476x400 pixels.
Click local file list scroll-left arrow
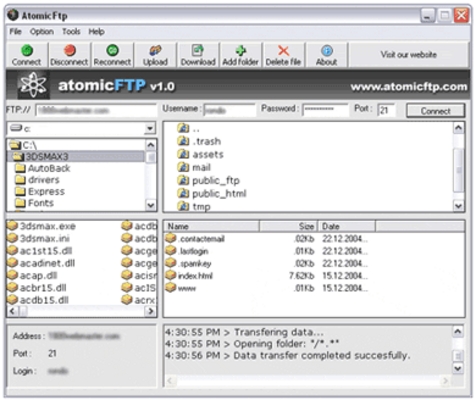[13, 311]
